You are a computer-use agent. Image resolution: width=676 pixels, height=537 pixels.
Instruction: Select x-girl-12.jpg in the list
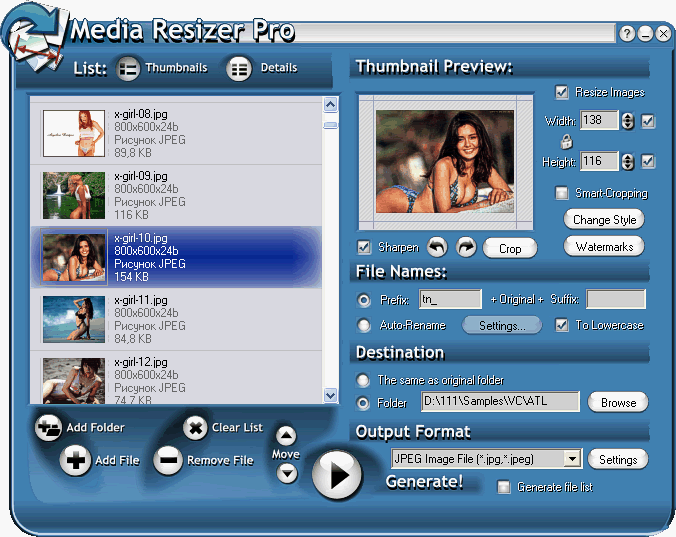click(x=176, y=378)
